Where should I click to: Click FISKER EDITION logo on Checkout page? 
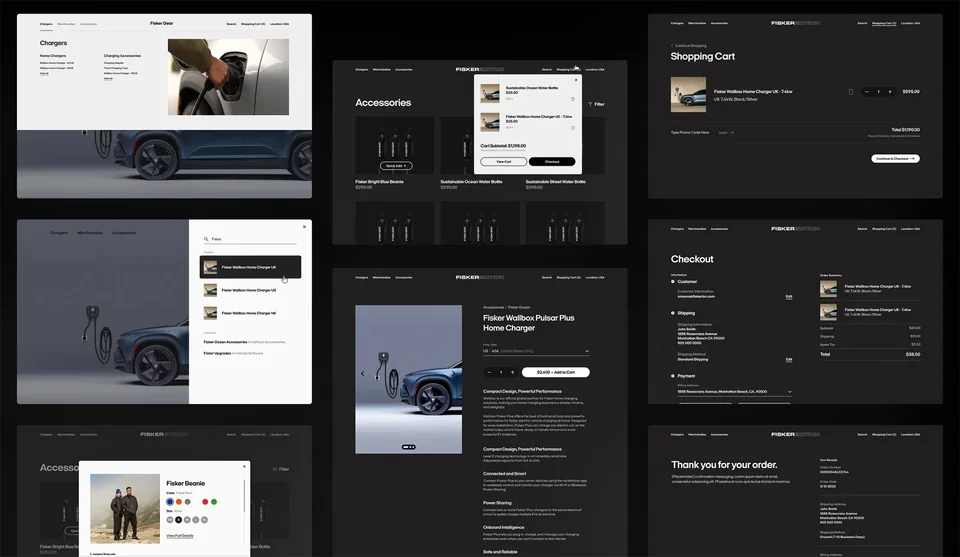pos(795,229)
